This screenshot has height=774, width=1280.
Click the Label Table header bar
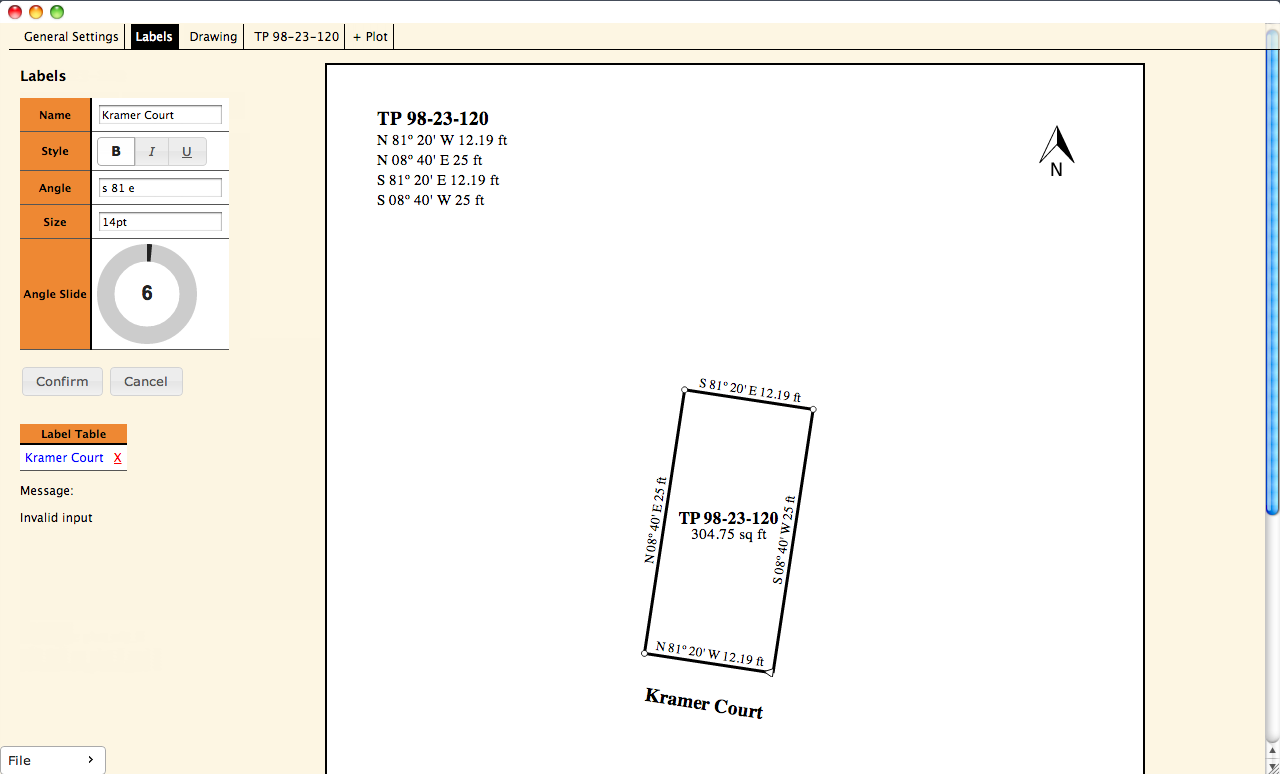pos(73,434)
